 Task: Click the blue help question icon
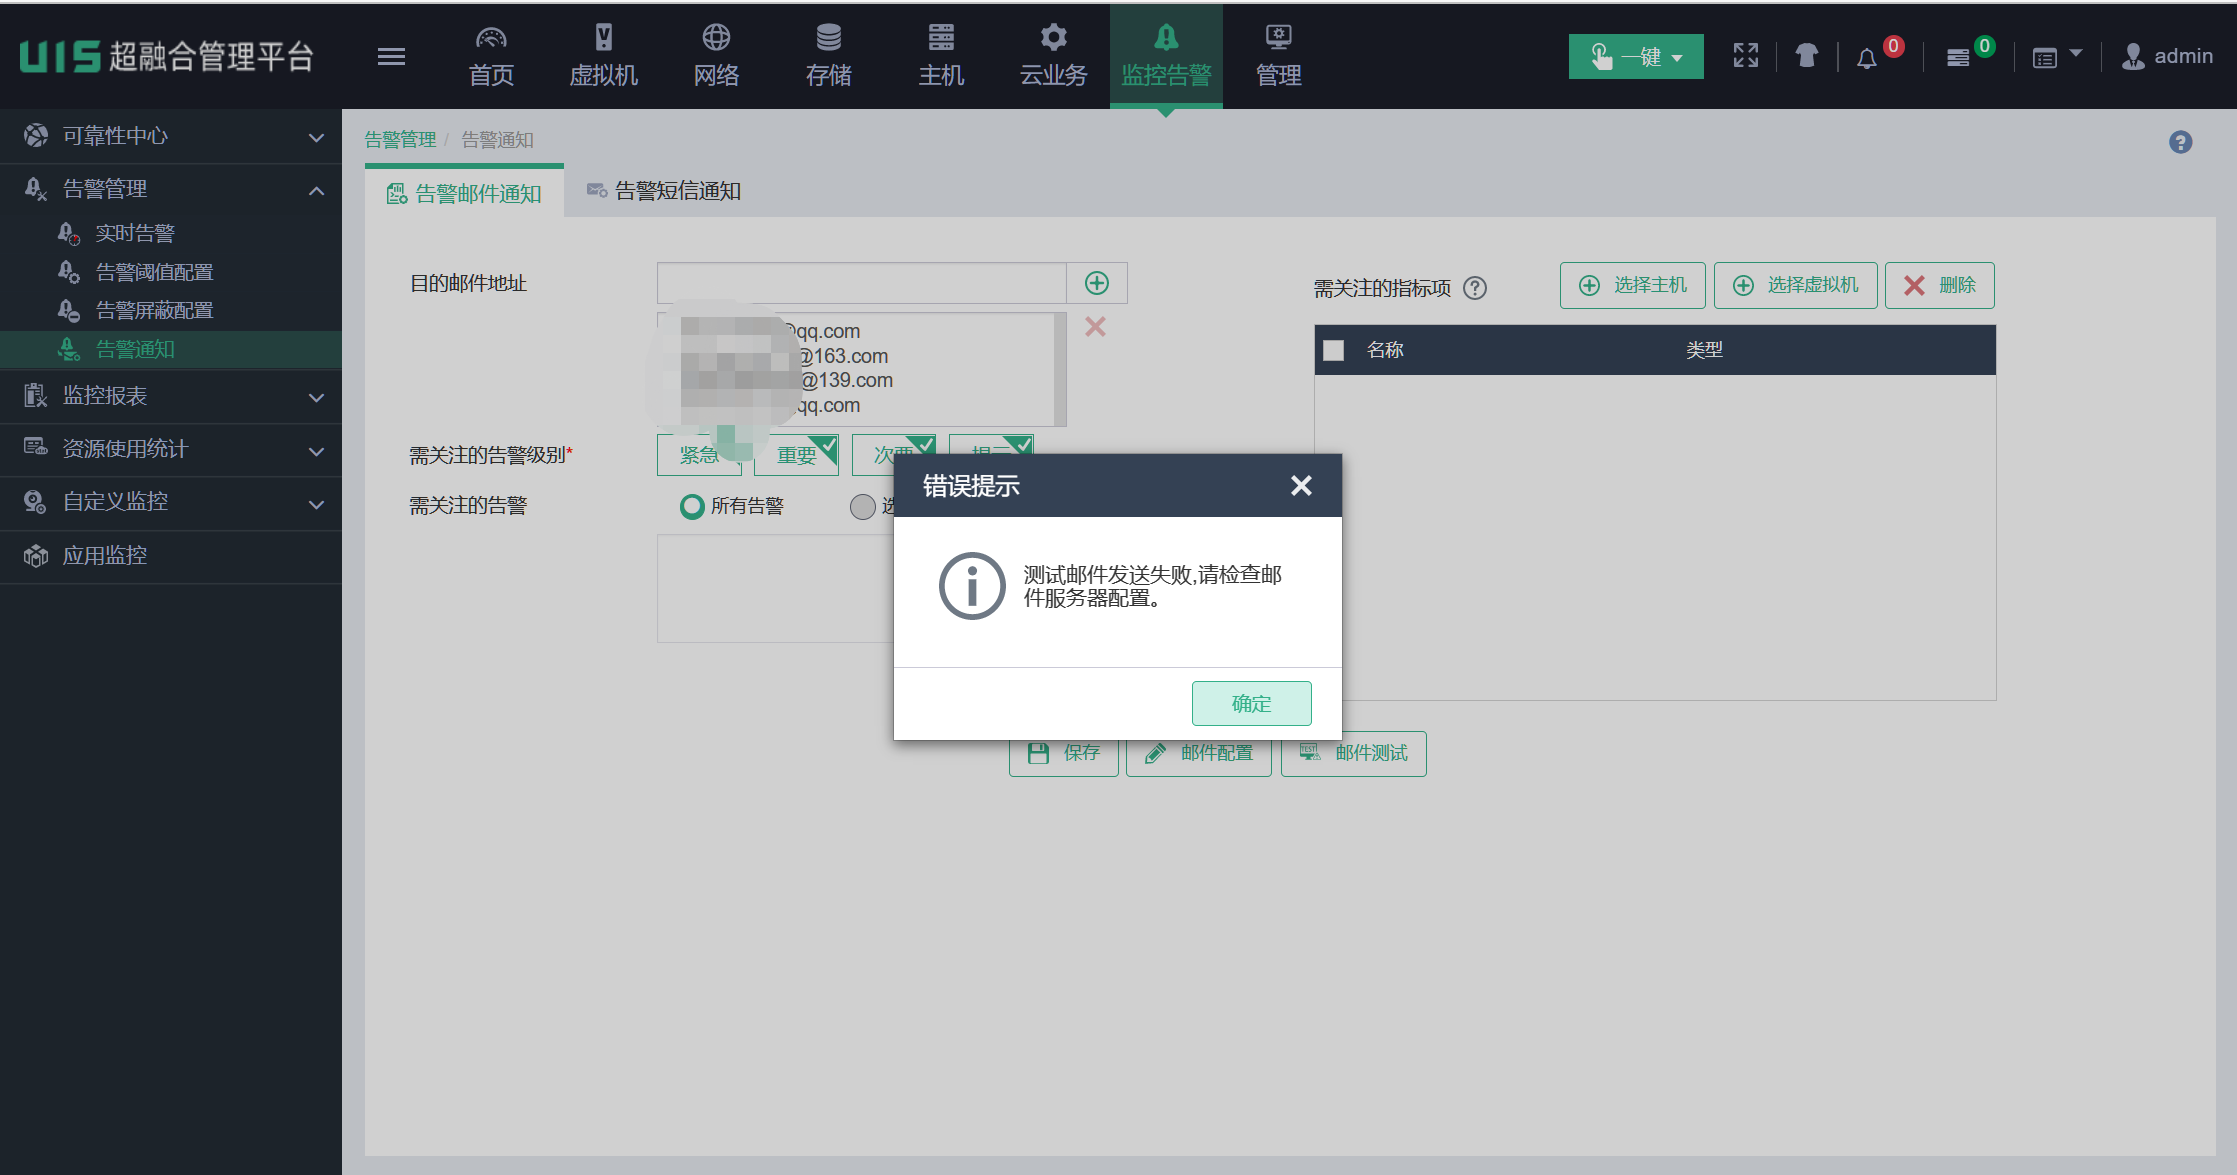(2180, 142)
